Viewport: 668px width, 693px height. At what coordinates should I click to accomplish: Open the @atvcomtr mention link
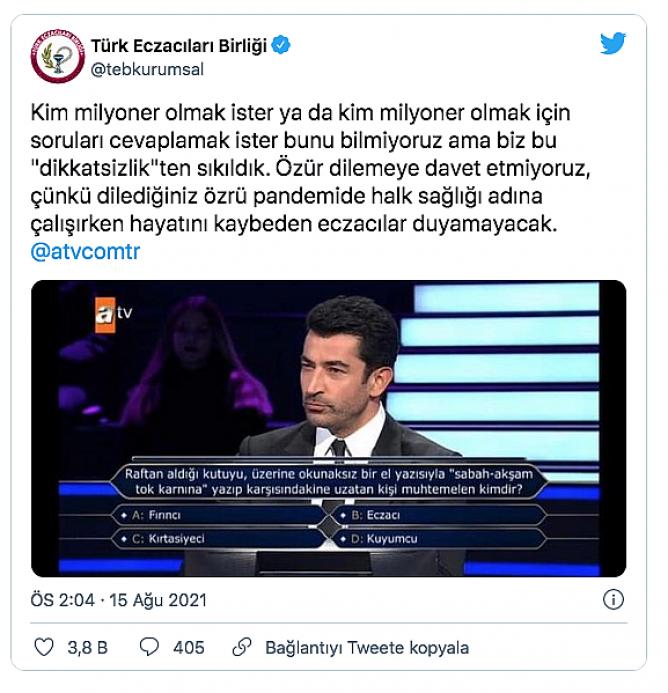click(x=85, y=251)
